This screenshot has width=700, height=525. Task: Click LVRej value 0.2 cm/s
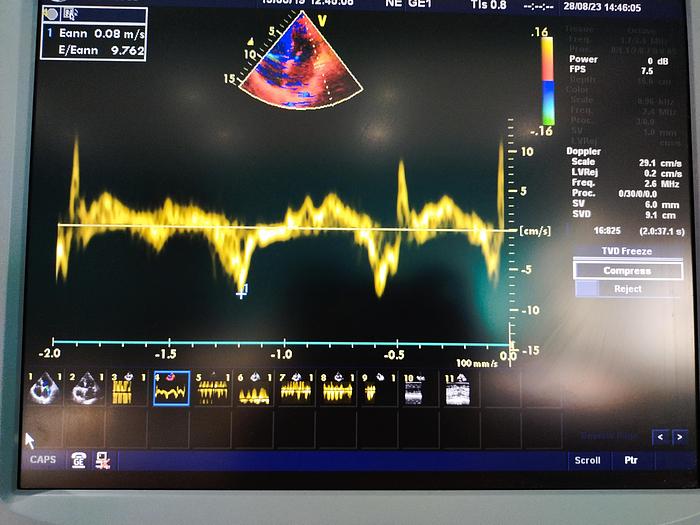pos(662,173)
